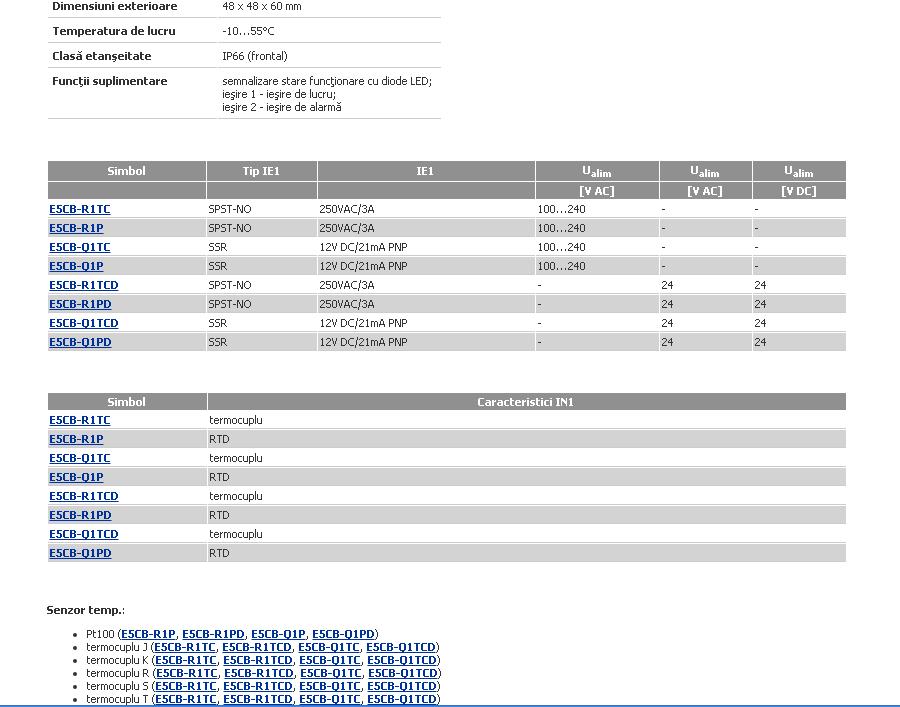Screen dimensions: 900x707
Task: Follow E5CB-Q1TC link in termocuplu K bullet
Action: [330, 661]
